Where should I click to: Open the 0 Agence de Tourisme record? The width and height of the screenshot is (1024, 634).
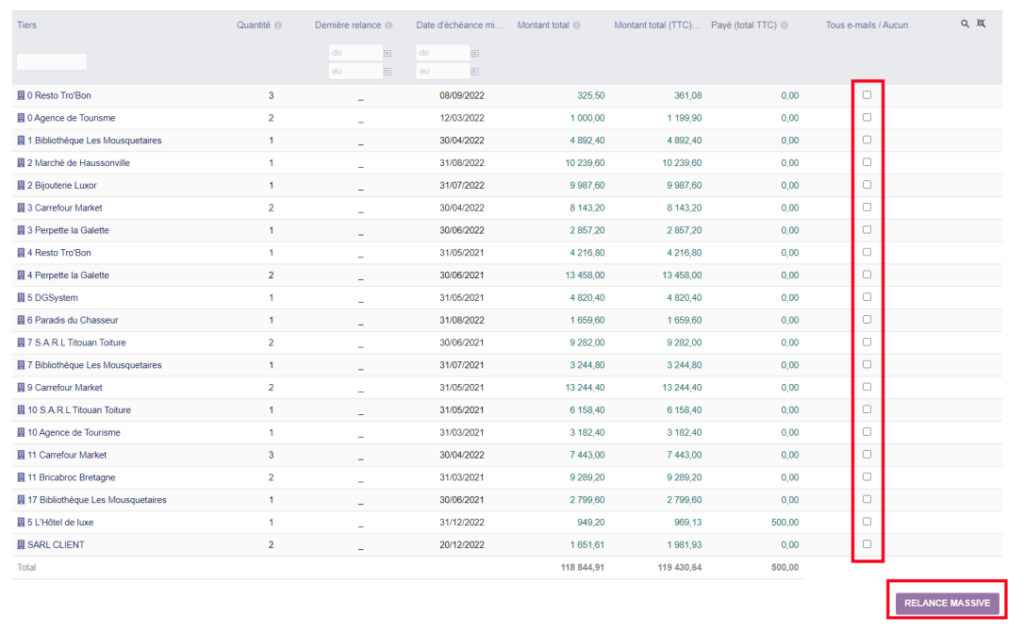73,117
